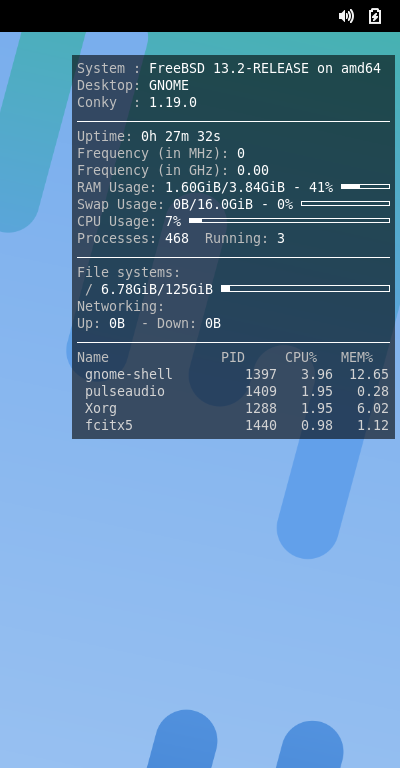Screen dimensions: 400x768
Task: Click the 'Frequency (in GHz)' value 0.00
Action: (x=253, y=170)
